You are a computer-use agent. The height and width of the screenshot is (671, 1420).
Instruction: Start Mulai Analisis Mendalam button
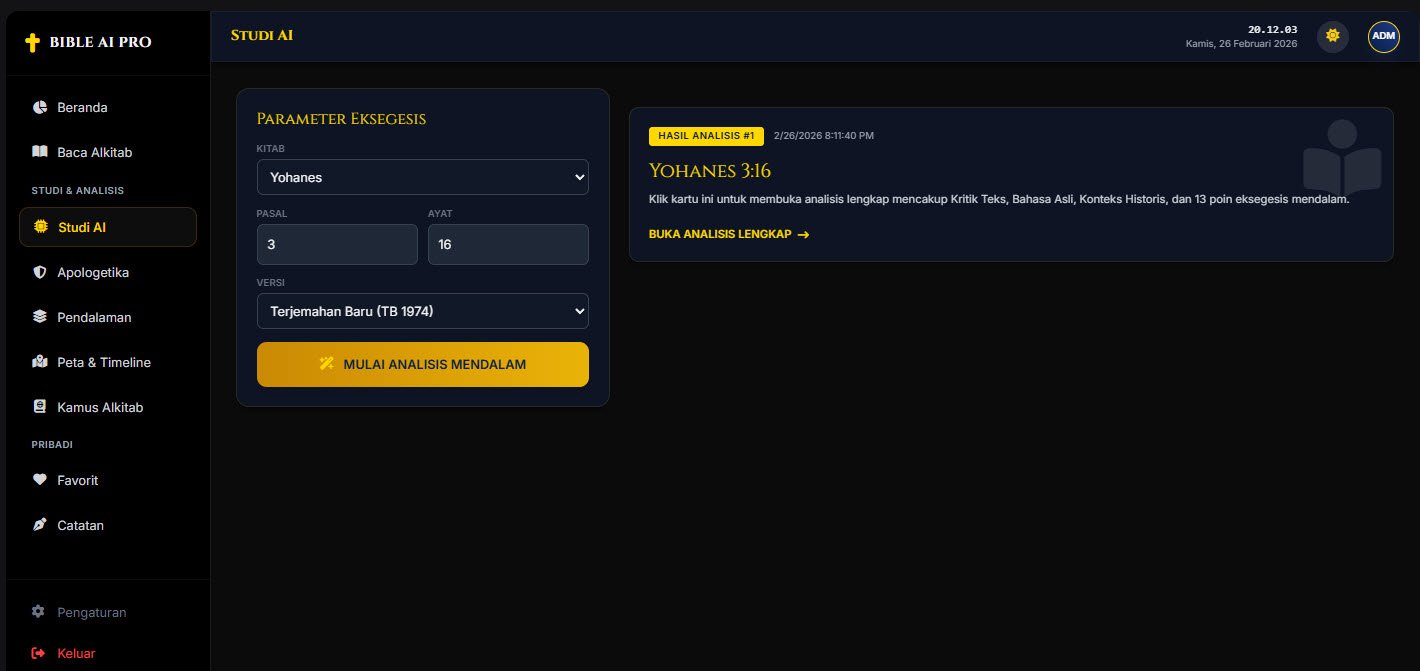pyautogui.click(x=423, y=364)
